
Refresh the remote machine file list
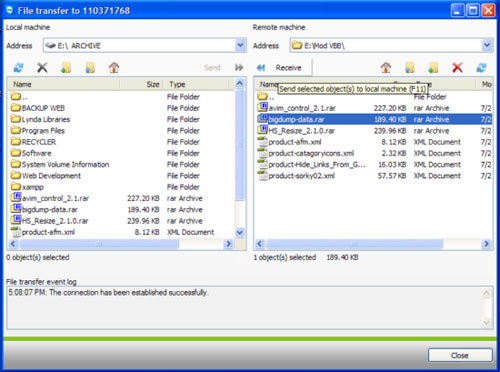pos(481,68)
